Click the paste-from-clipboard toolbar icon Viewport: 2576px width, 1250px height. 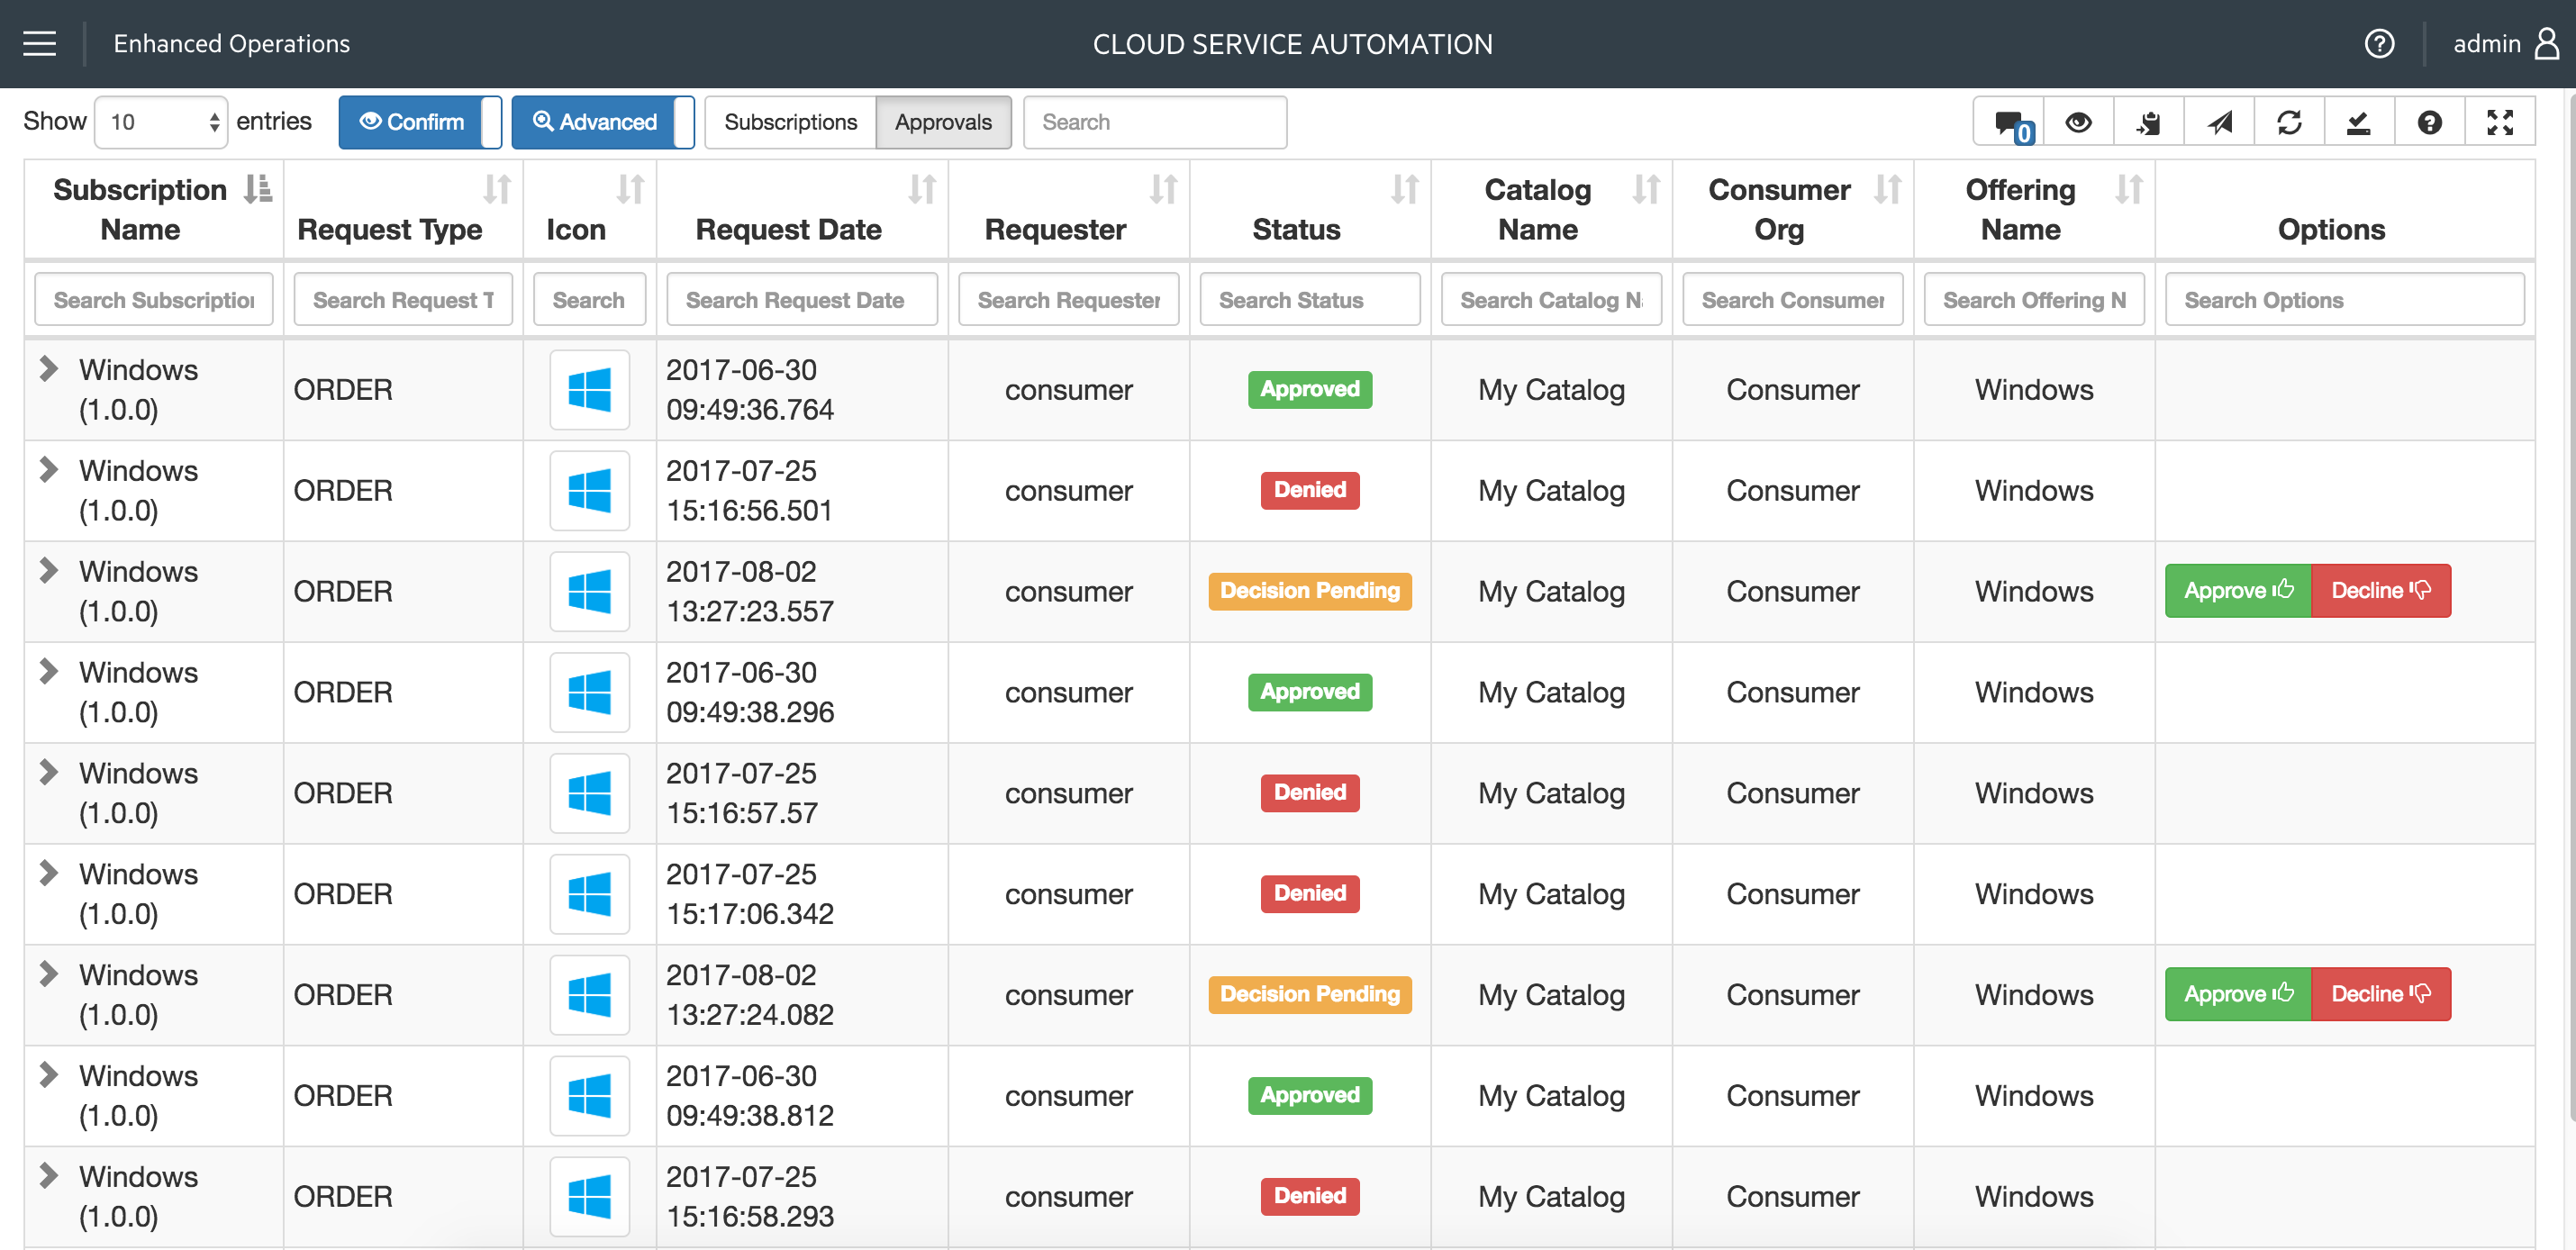click(2148, 123)
